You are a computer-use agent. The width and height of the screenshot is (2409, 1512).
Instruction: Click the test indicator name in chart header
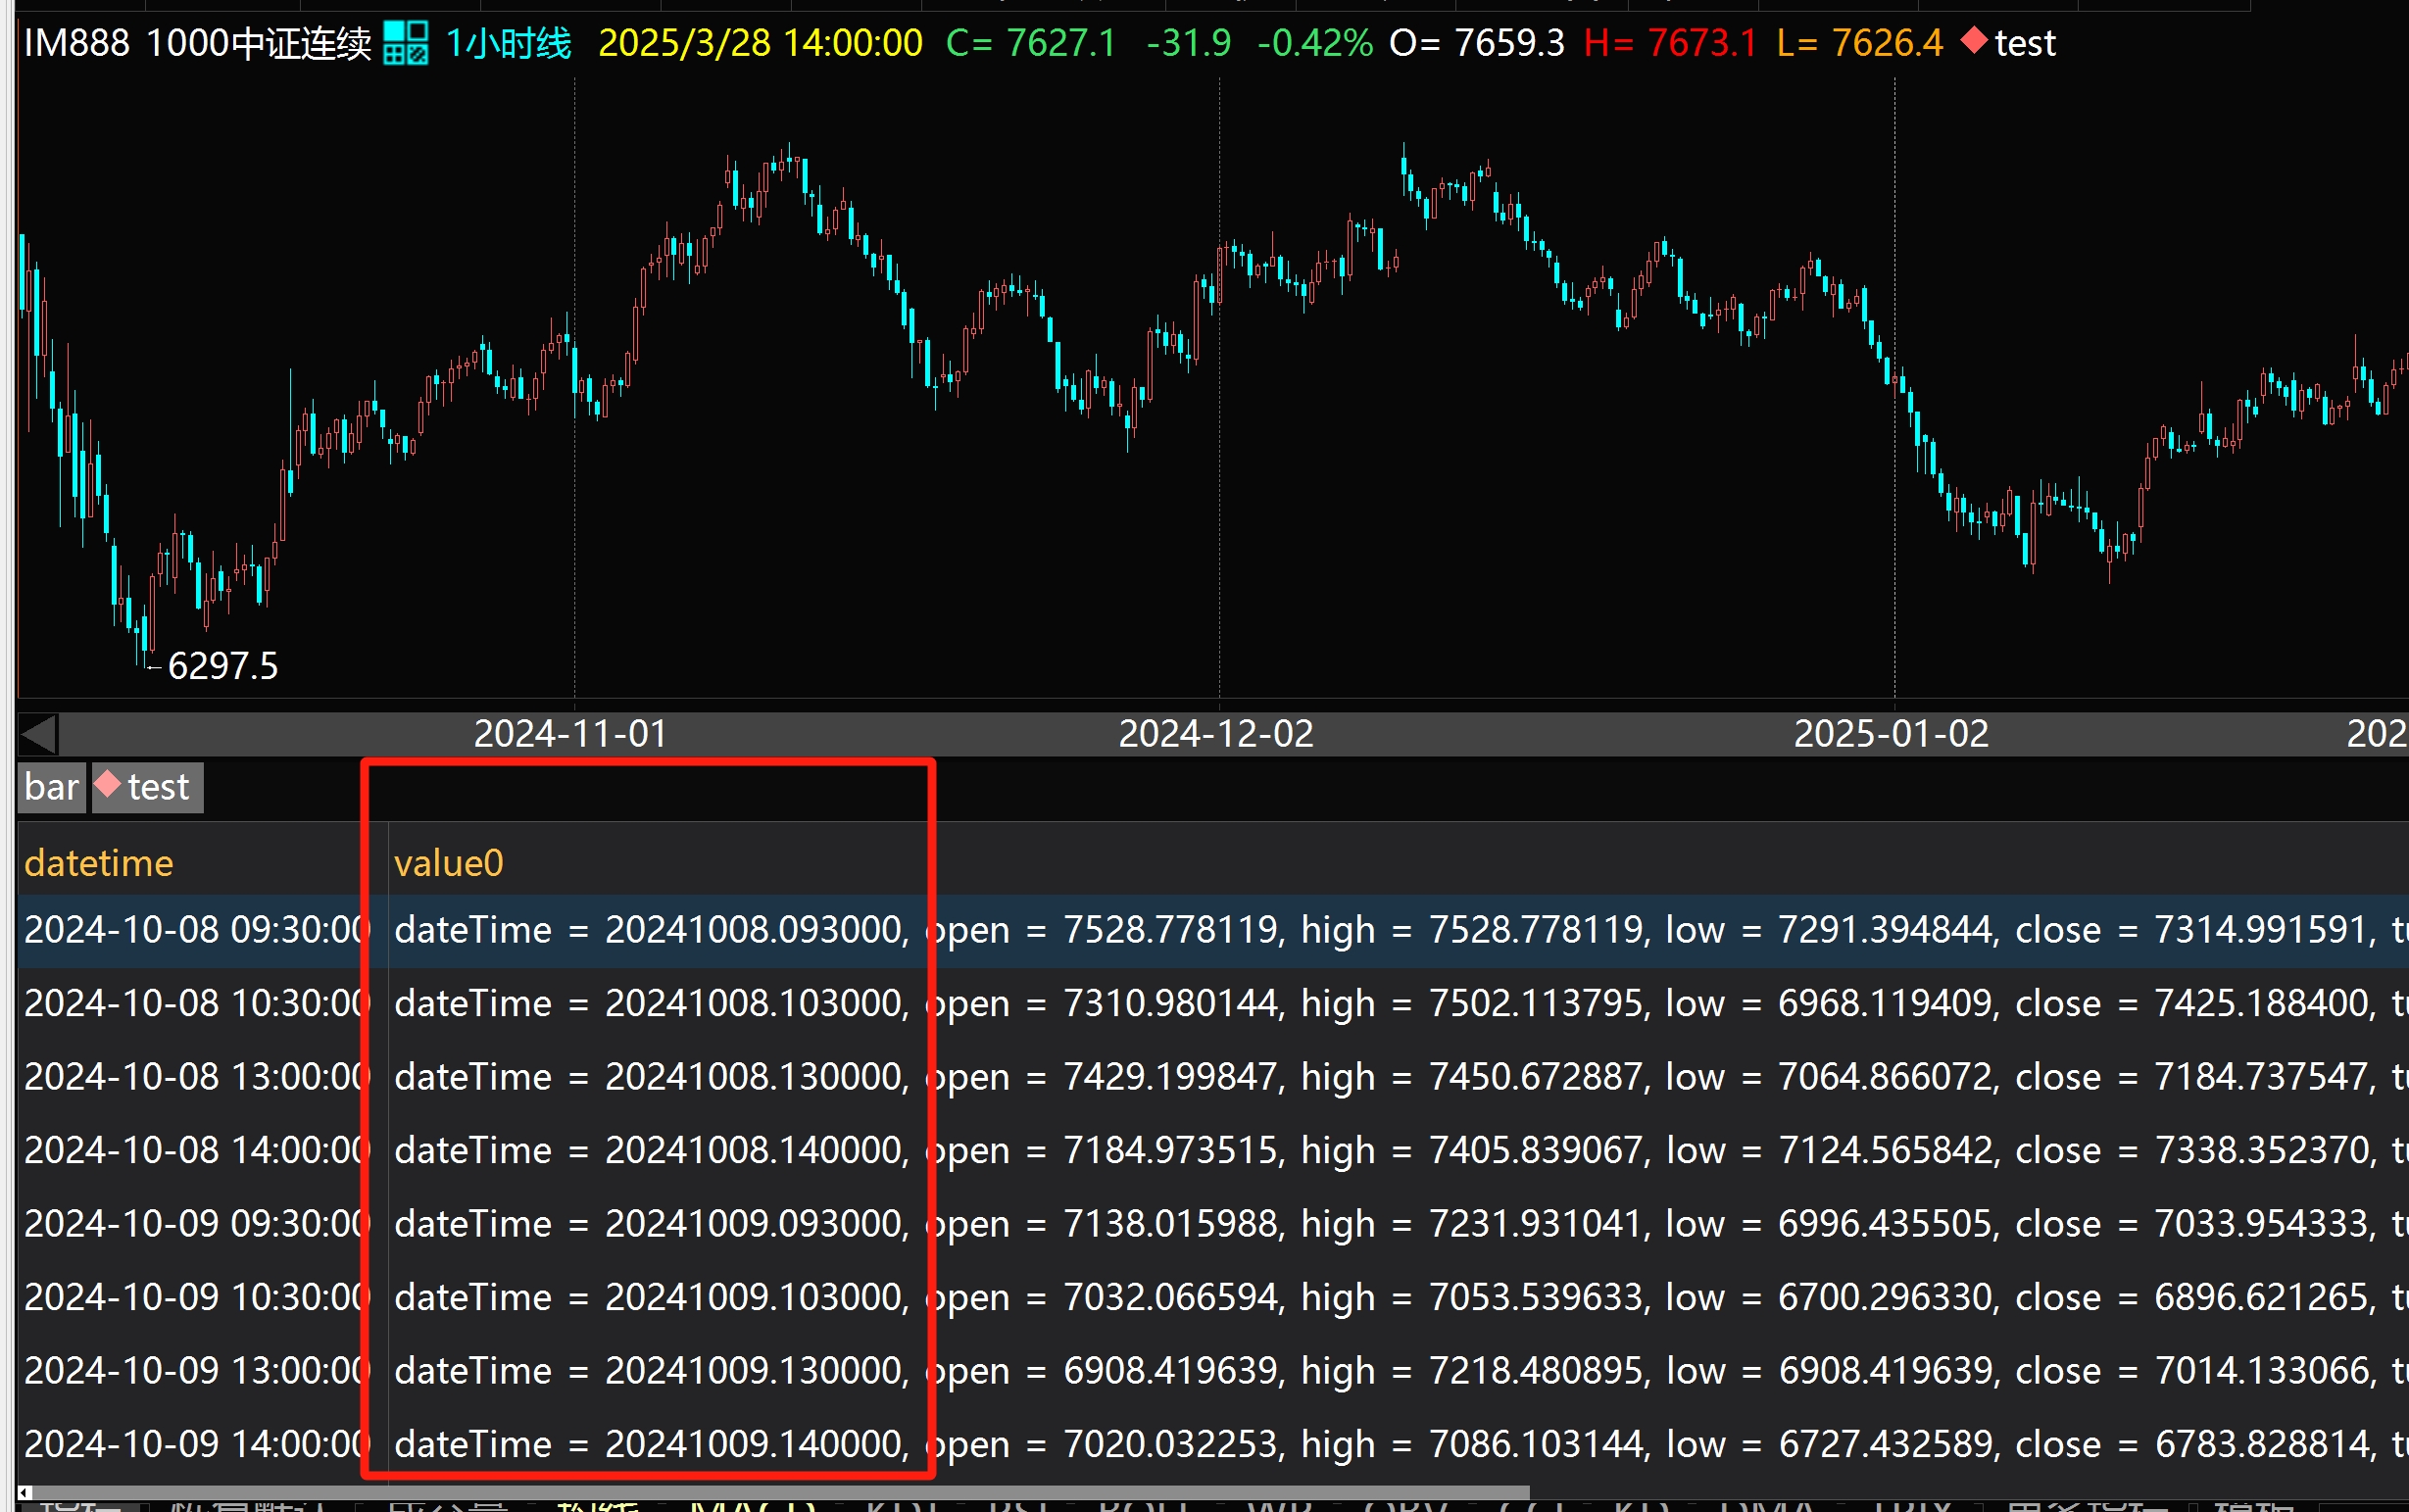(x=2025, y=43)
